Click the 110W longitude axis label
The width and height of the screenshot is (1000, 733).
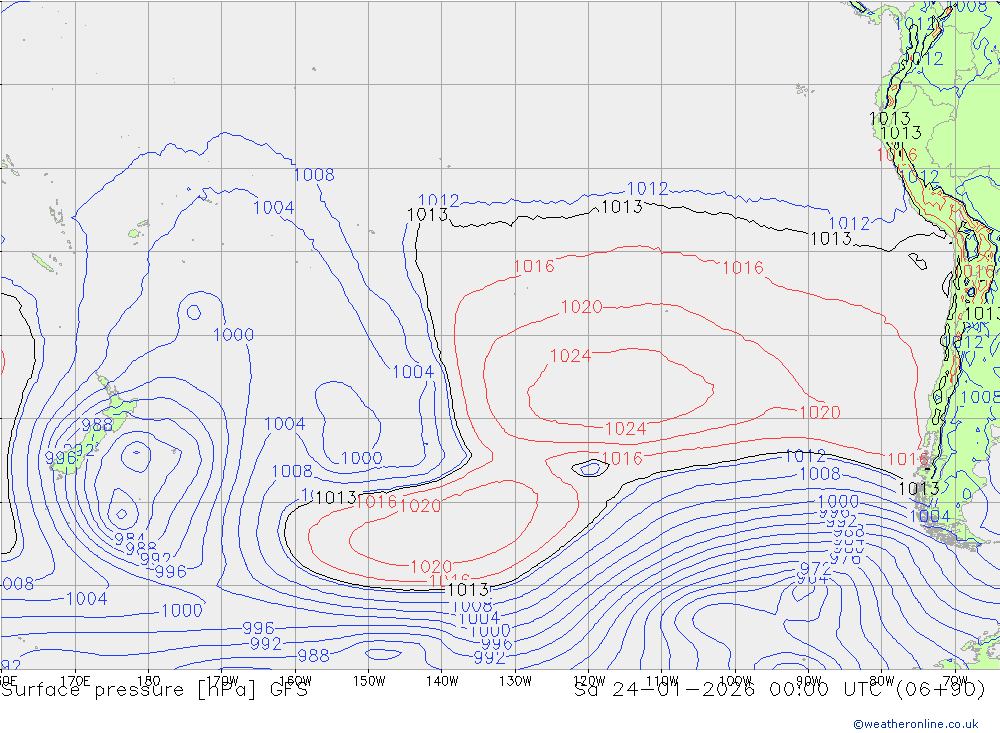pos(660,681)
